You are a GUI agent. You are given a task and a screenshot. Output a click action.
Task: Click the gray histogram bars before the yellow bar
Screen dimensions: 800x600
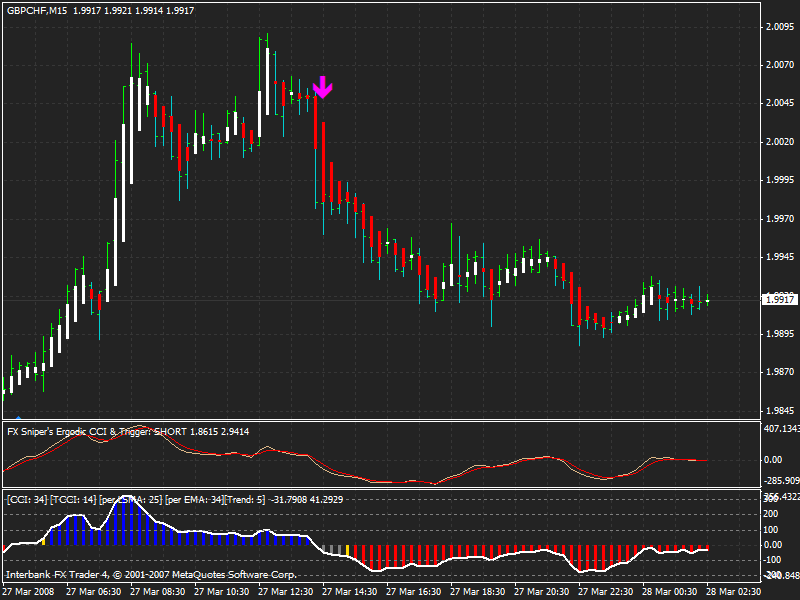coord(334,549)
